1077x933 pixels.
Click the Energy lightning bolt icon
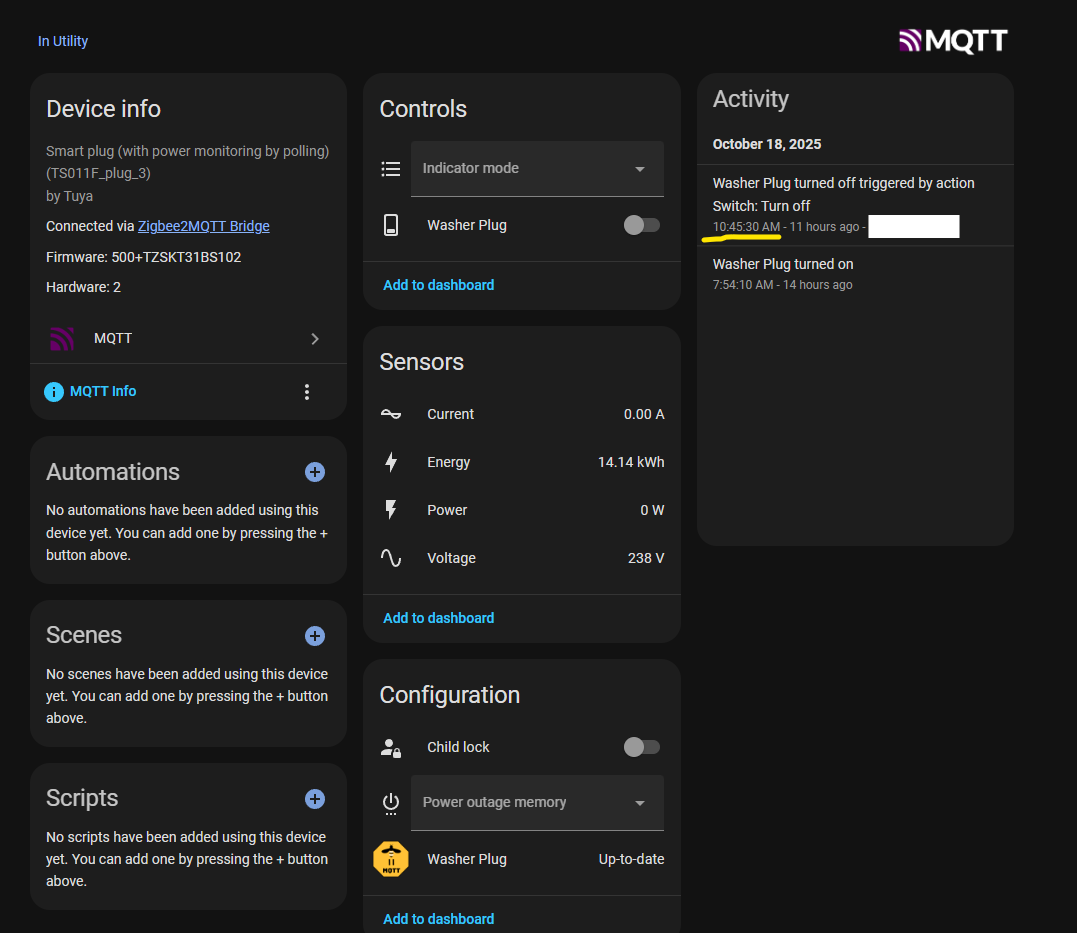click(x=391, y=462)
